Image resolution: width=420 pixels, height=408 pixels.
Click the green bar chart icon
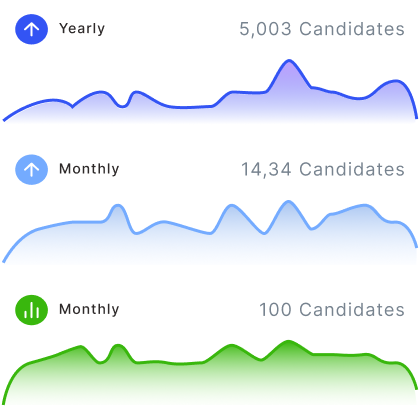[x=31, y=310]
